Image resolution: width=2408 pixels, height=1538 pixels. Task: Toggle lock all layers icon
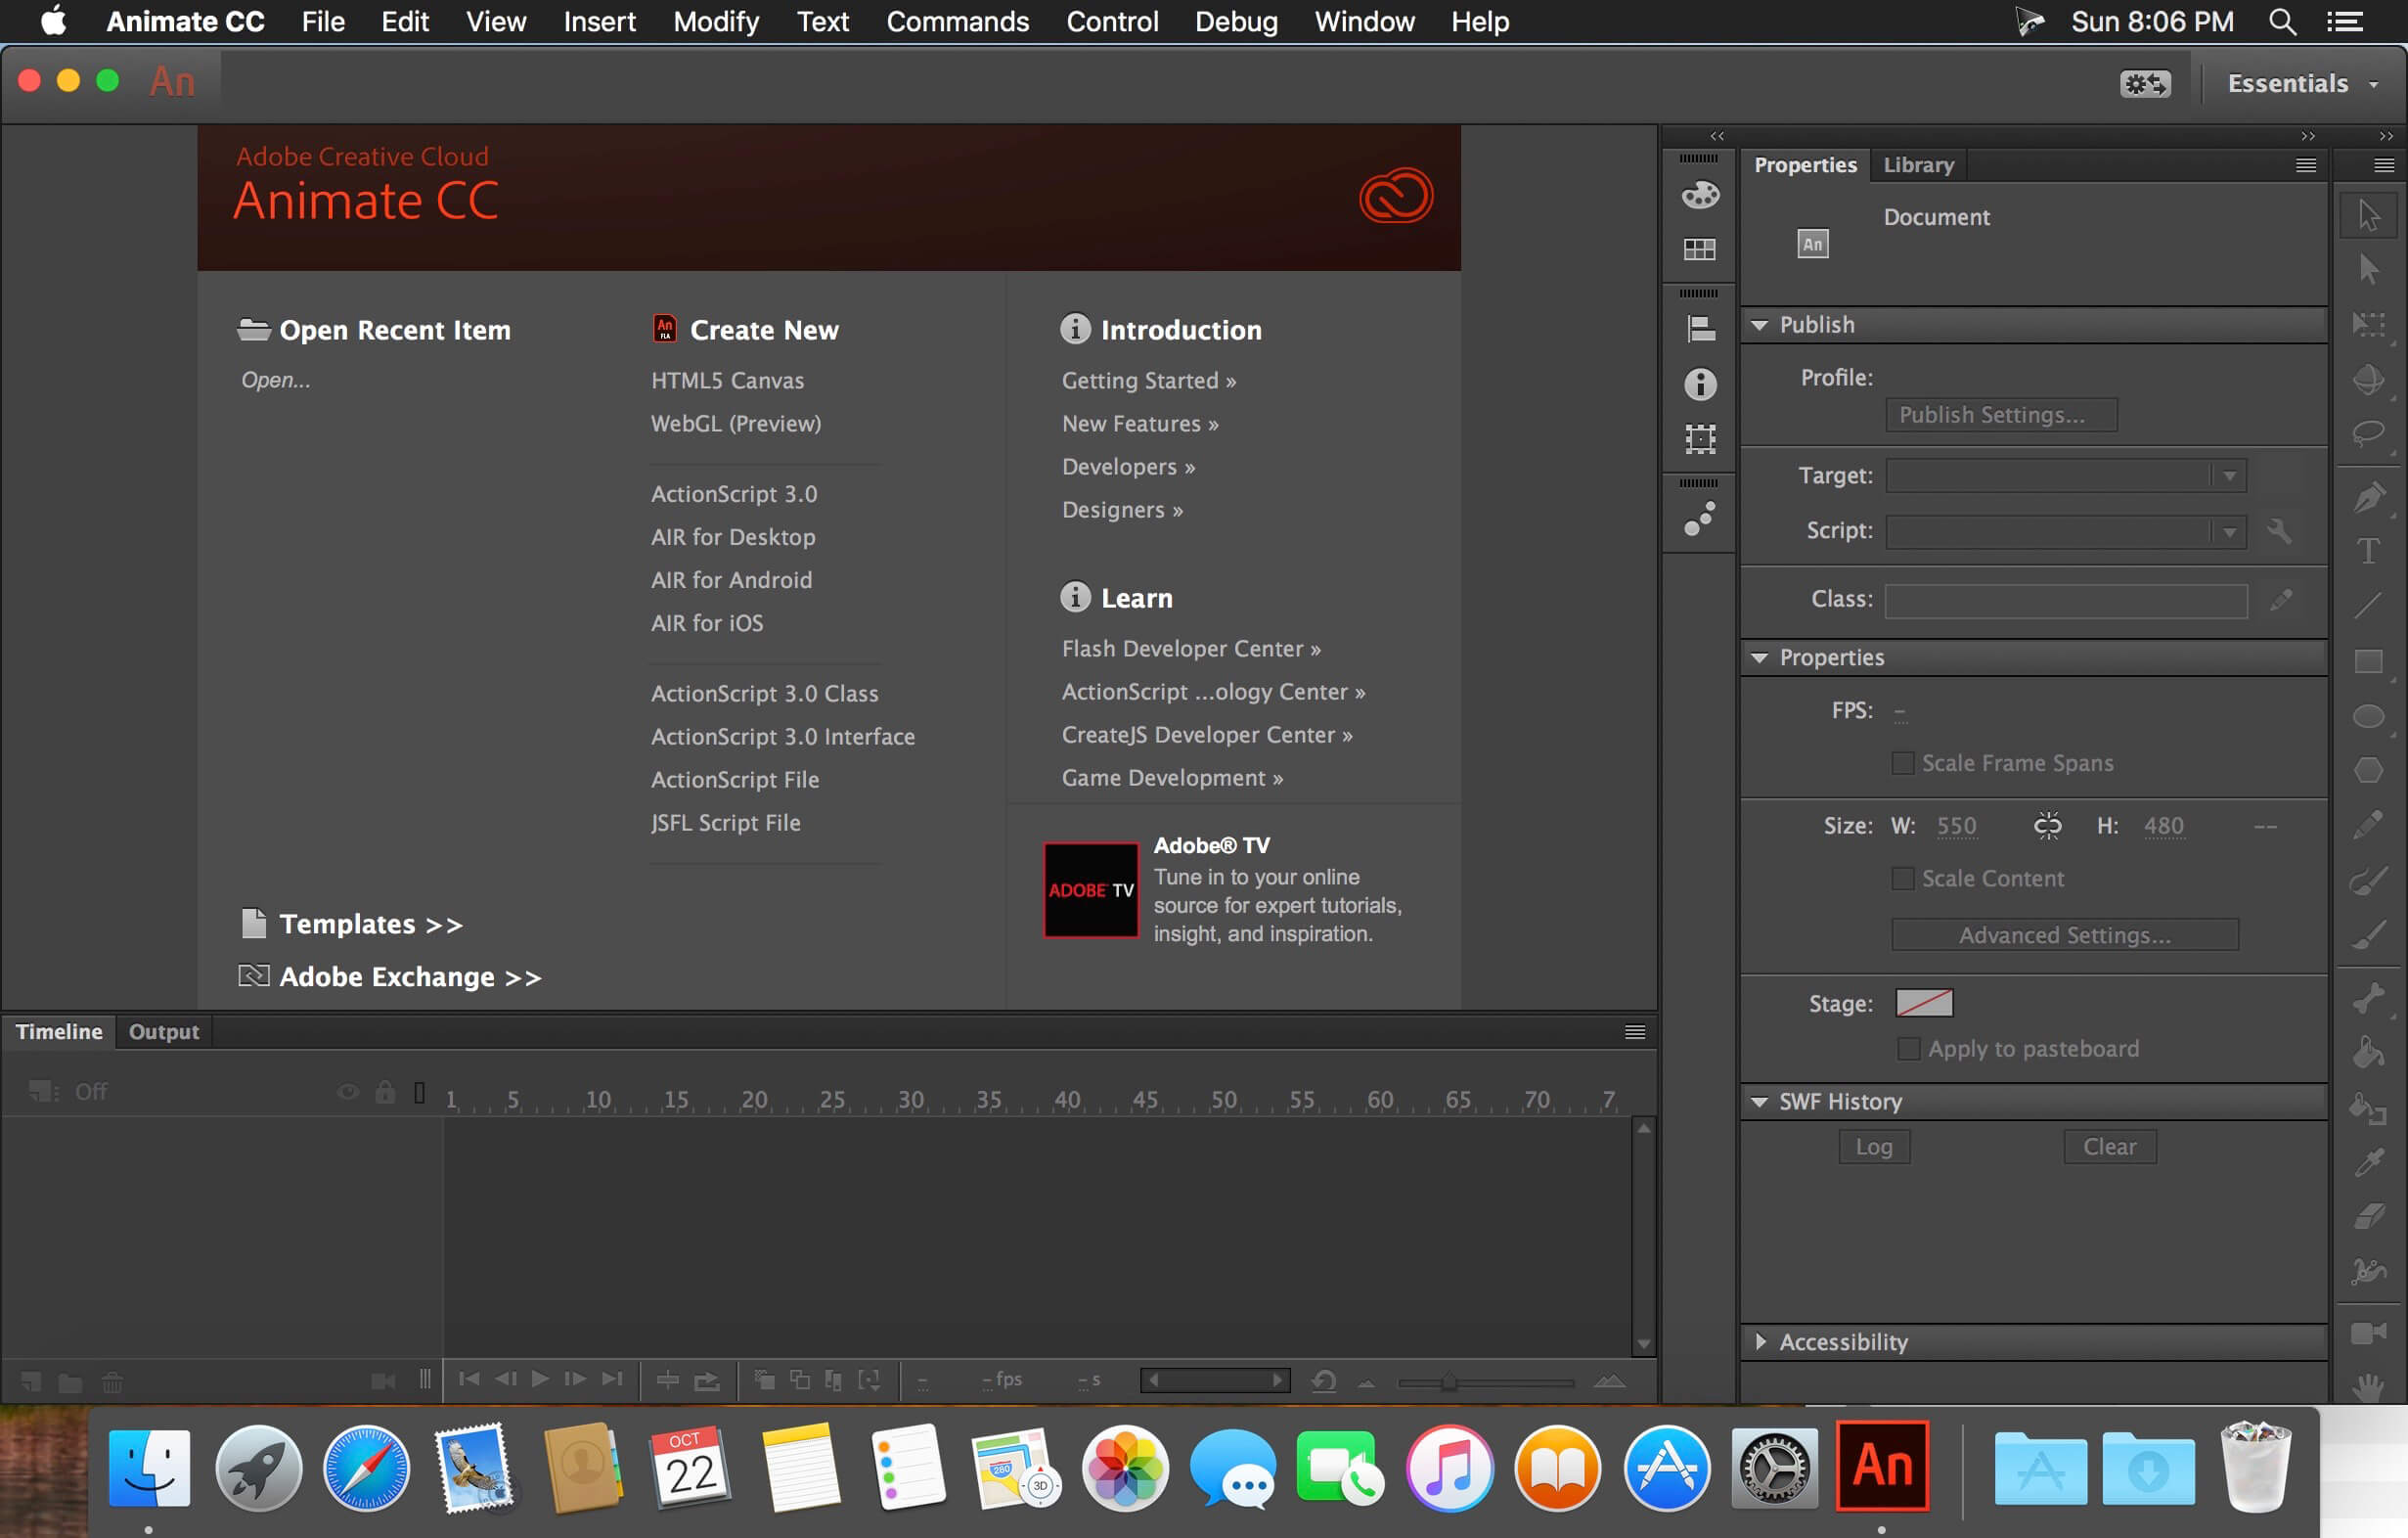coord(385,1092)
